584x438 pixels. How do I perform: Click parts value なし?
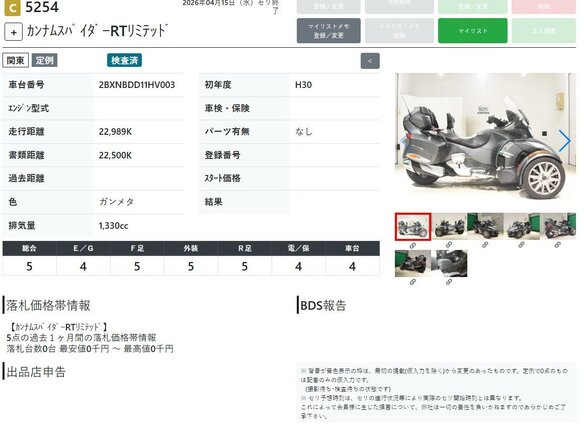[x=304, y=131]
